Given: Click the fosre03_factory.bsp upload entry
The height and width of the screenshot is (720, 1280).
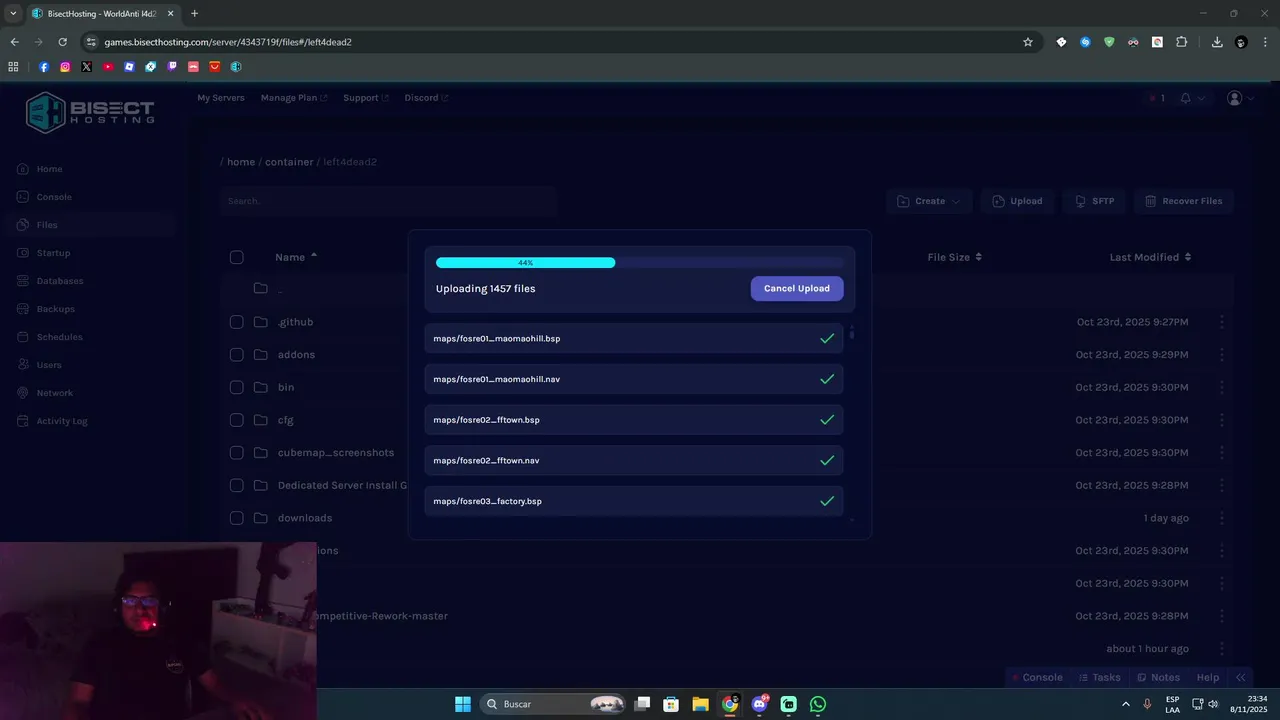Looking at the screenshot, I should point(633,501).
